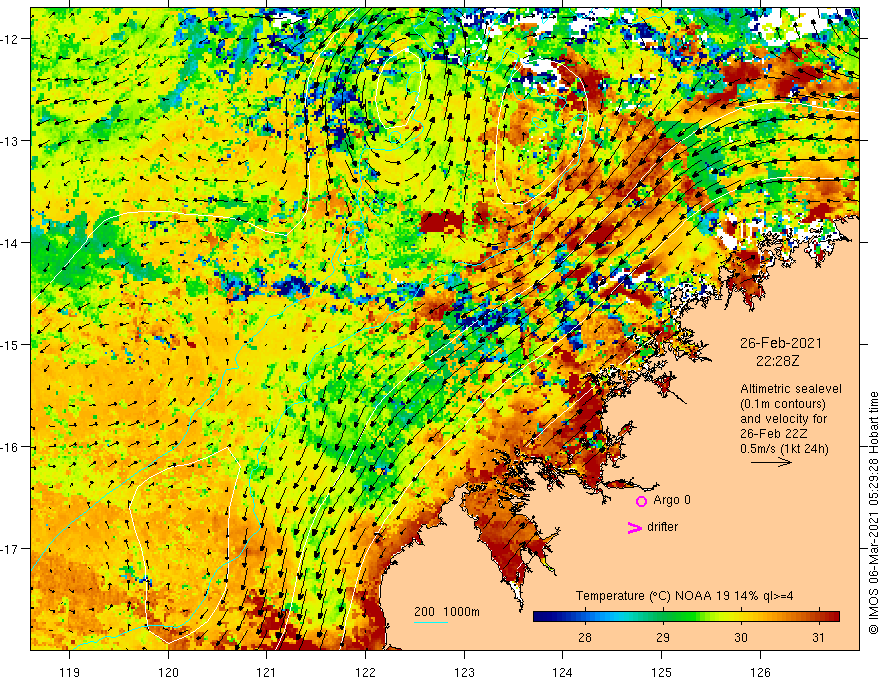
Task: Click the color bar tick label 28
Action: (585, 637)
